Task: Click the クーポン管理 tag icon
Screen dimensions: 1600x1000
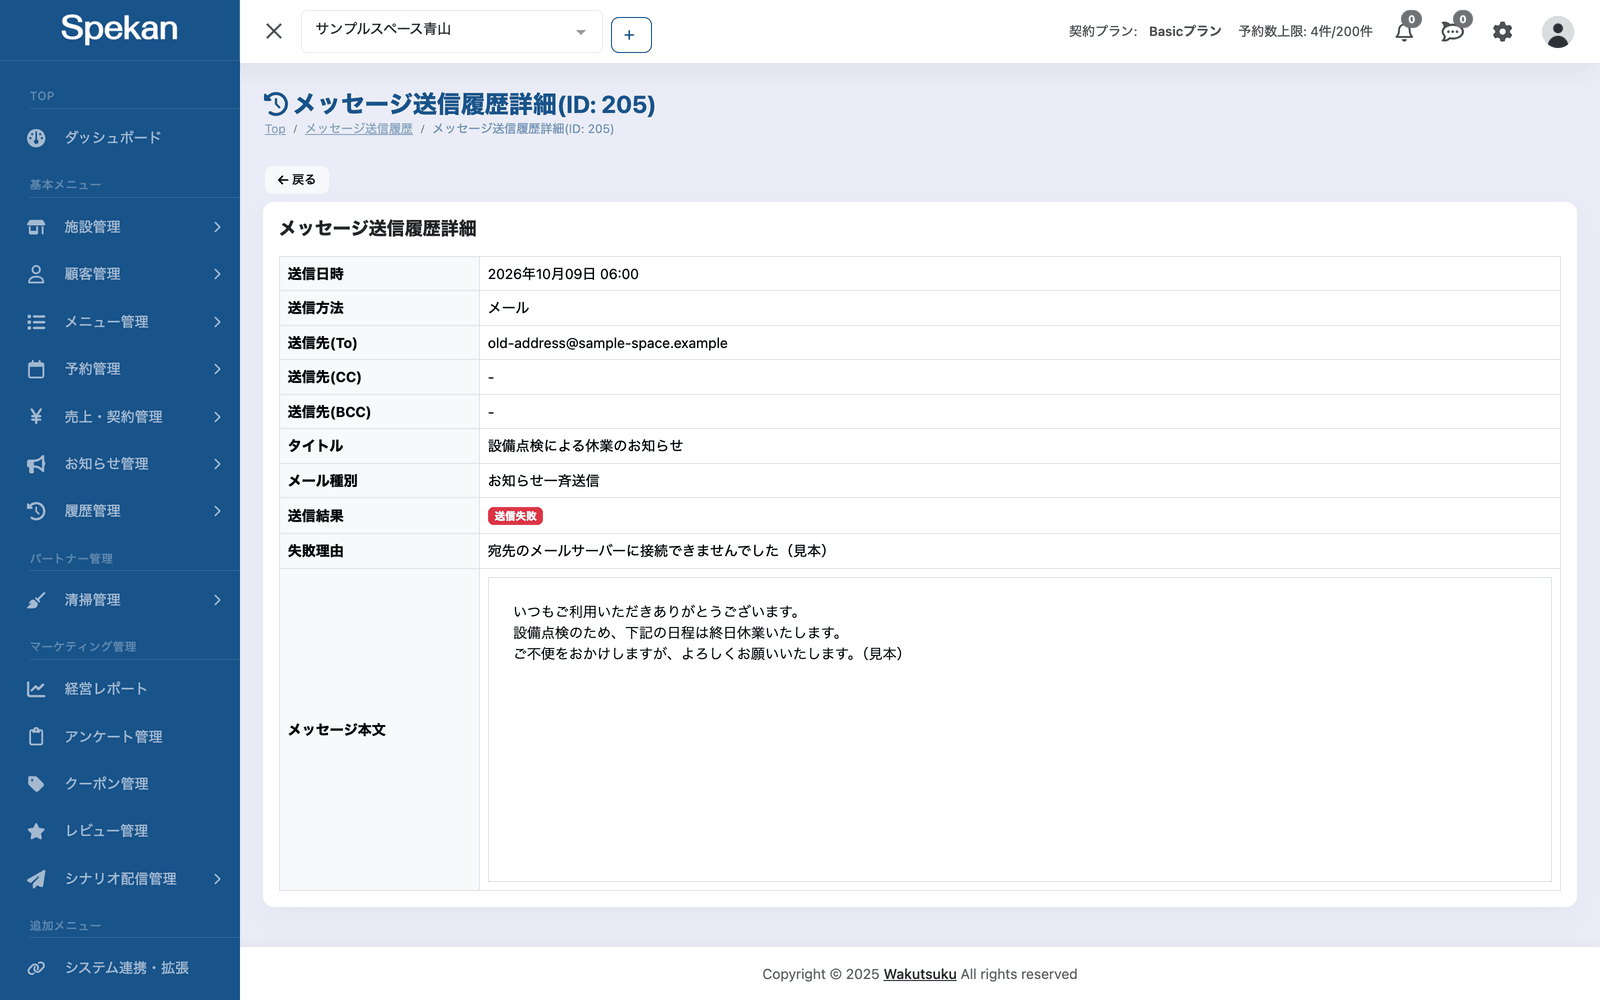Action: (36, 784)
